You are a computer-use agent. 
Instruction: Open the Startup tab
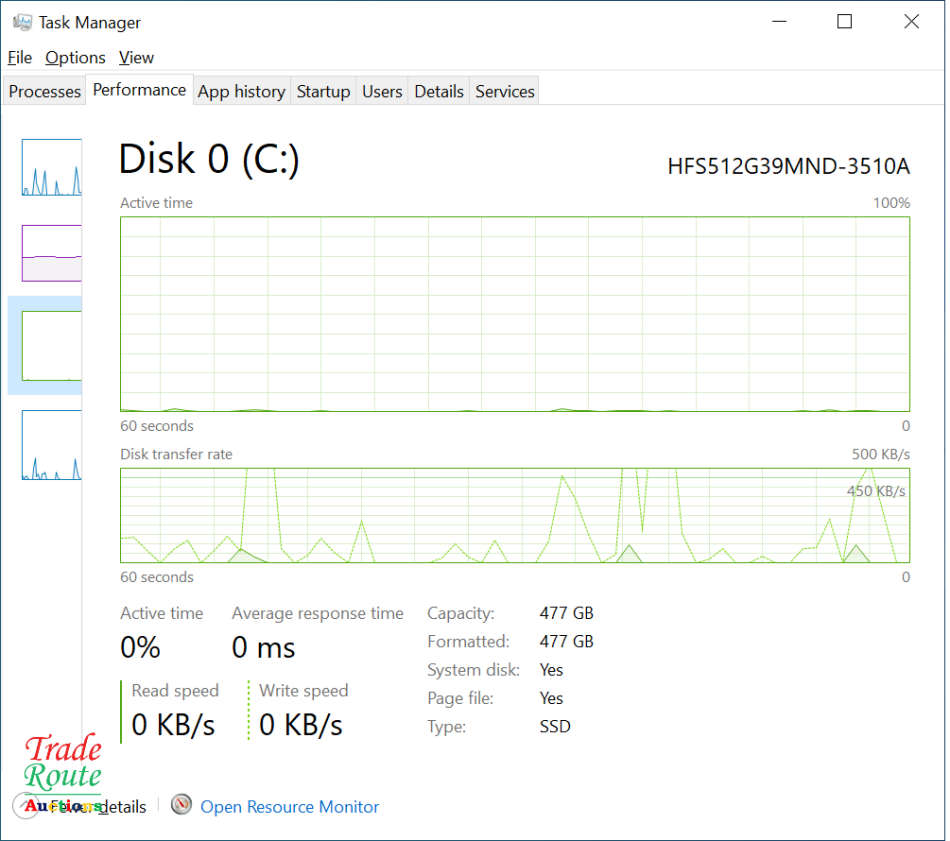(323, 91)
